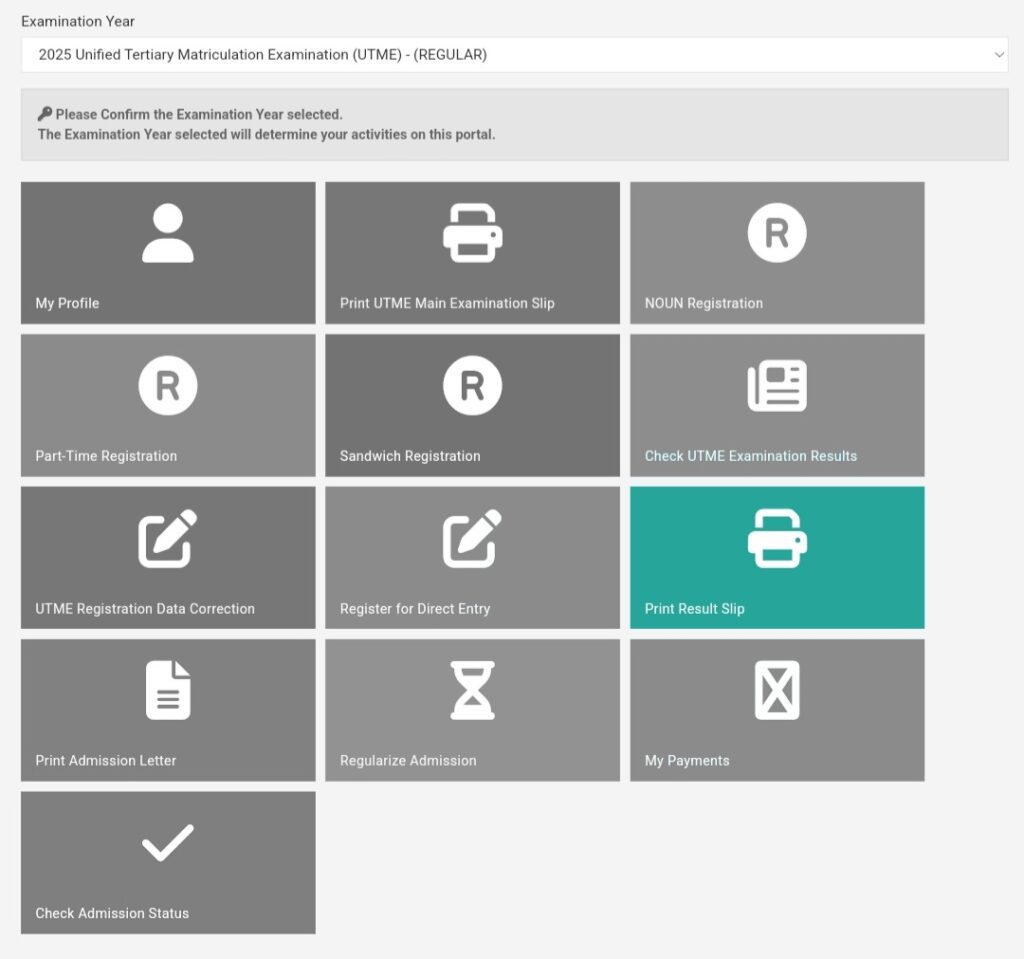Open the Examination Year dropdown

[x=515, y=55]
